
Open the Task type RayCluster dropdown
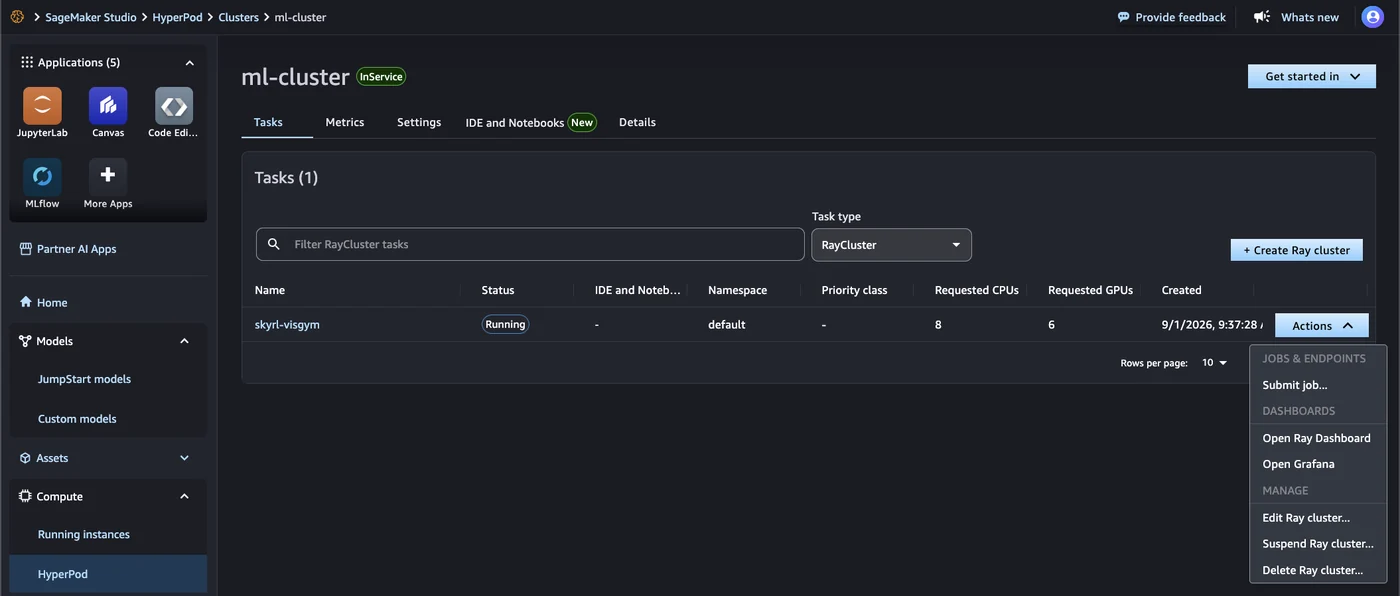click(x=891, y=244)
